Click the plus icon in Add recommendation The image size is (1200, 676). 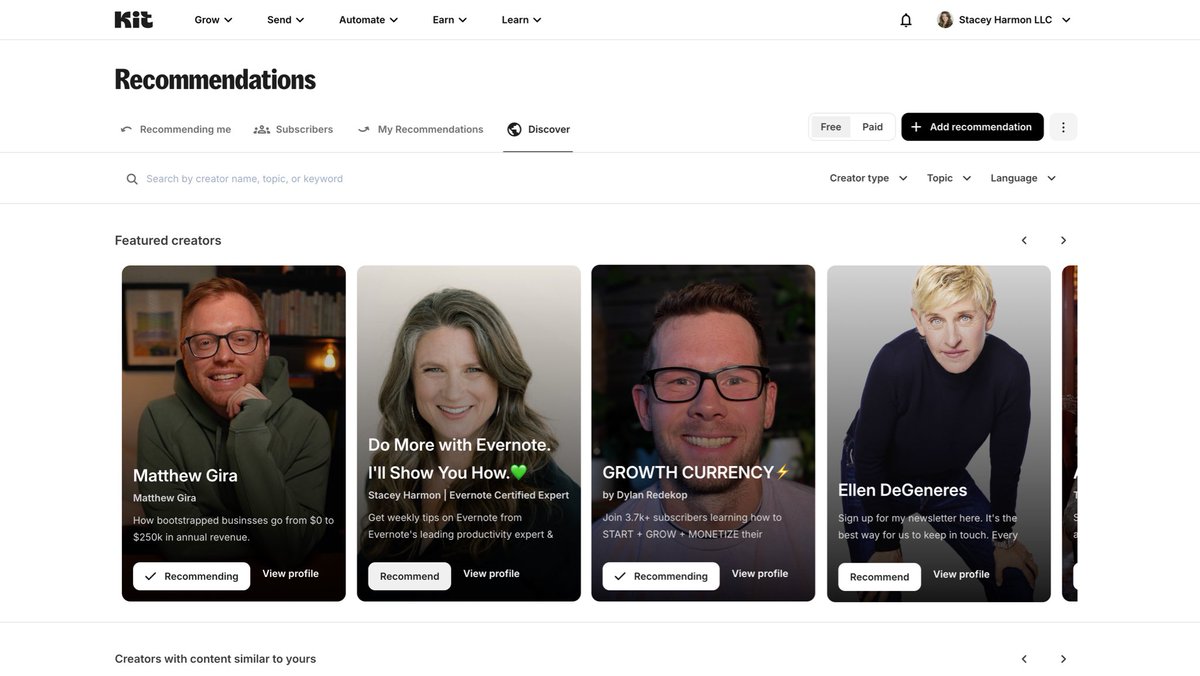(x=916, y=127)
